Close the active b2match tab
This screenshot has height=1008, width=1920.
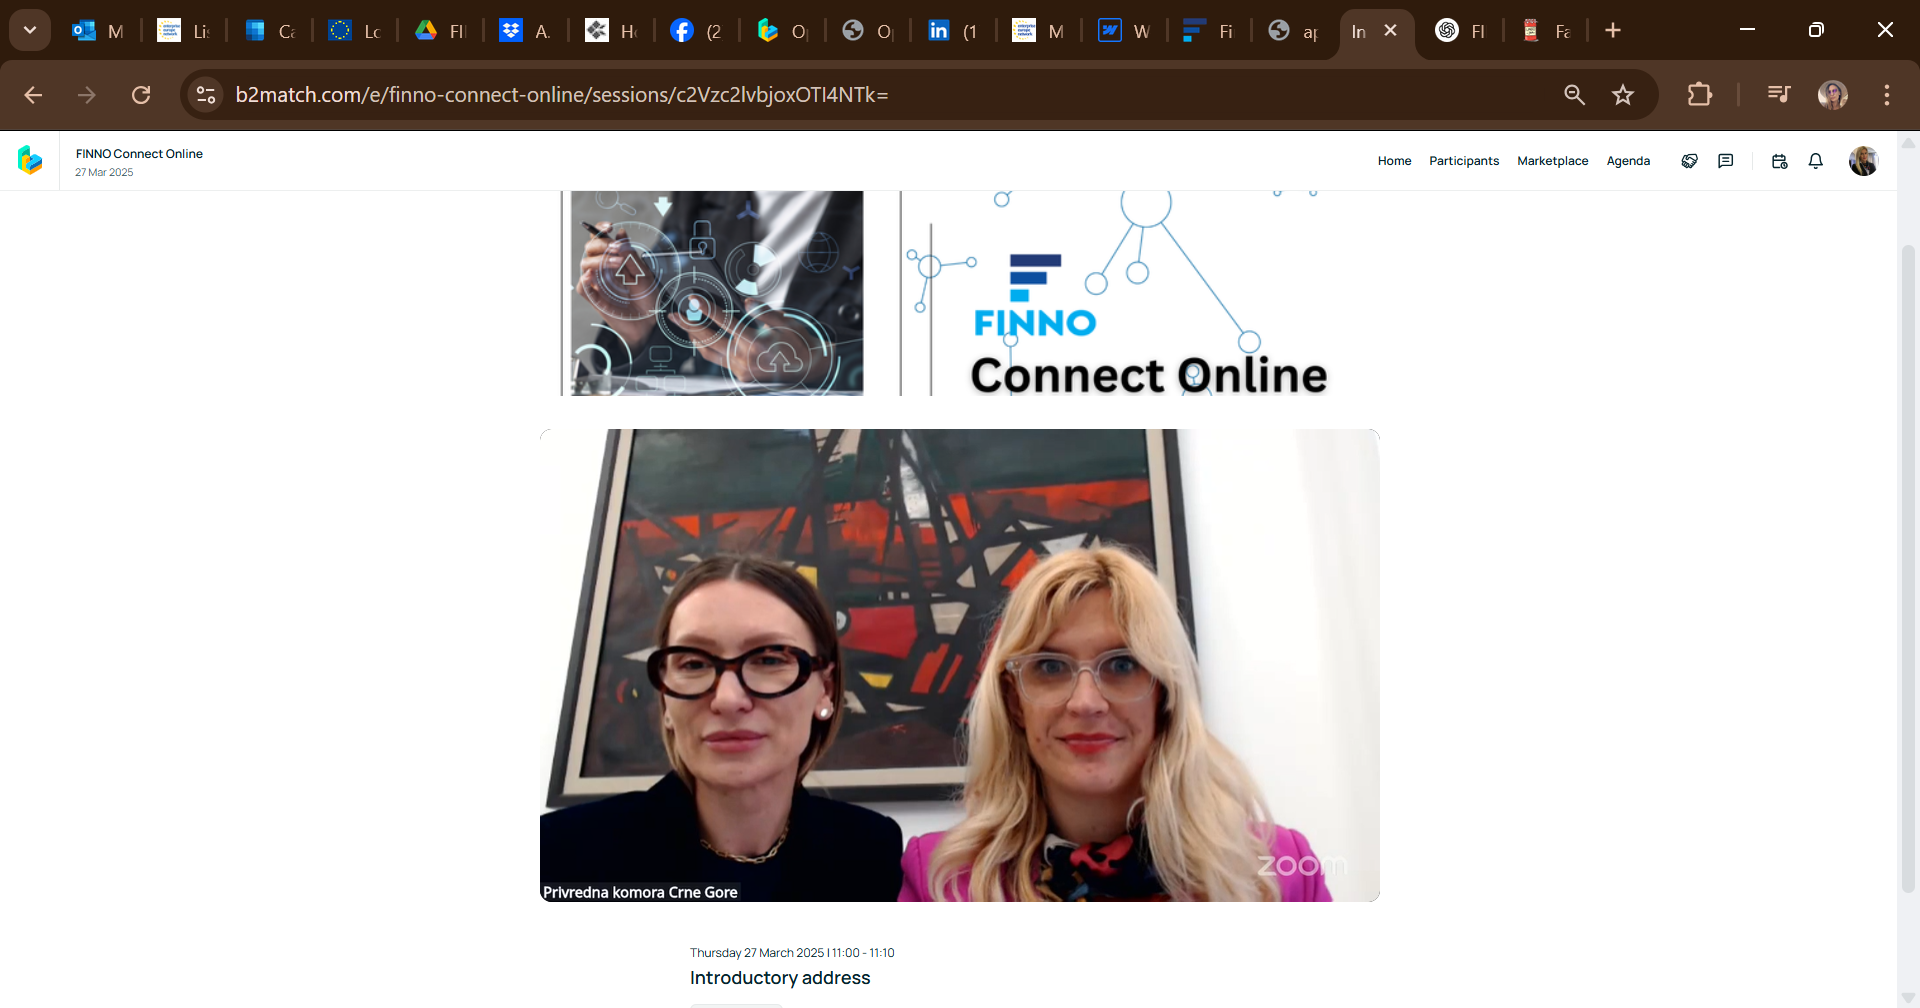(1390, 31)
